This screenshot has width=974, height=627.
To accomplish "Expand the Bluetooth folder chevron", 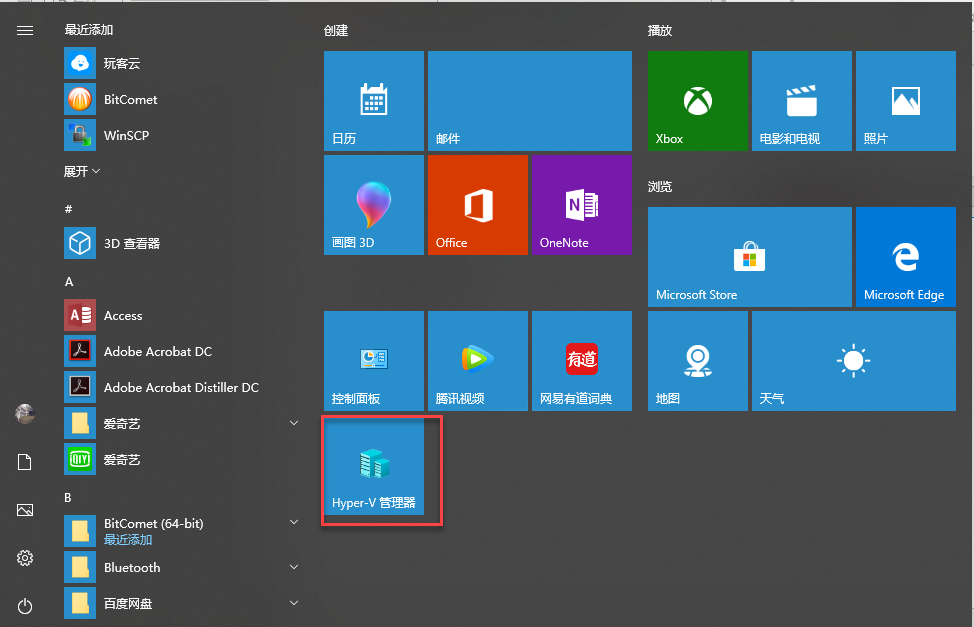I will tap(294, 567).
